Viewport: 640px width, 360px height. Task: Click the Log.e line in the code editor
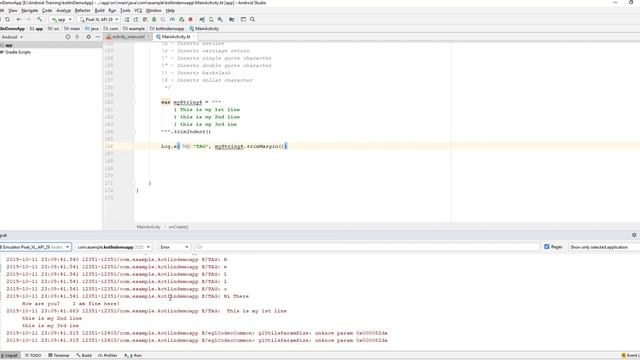(224, 146)
